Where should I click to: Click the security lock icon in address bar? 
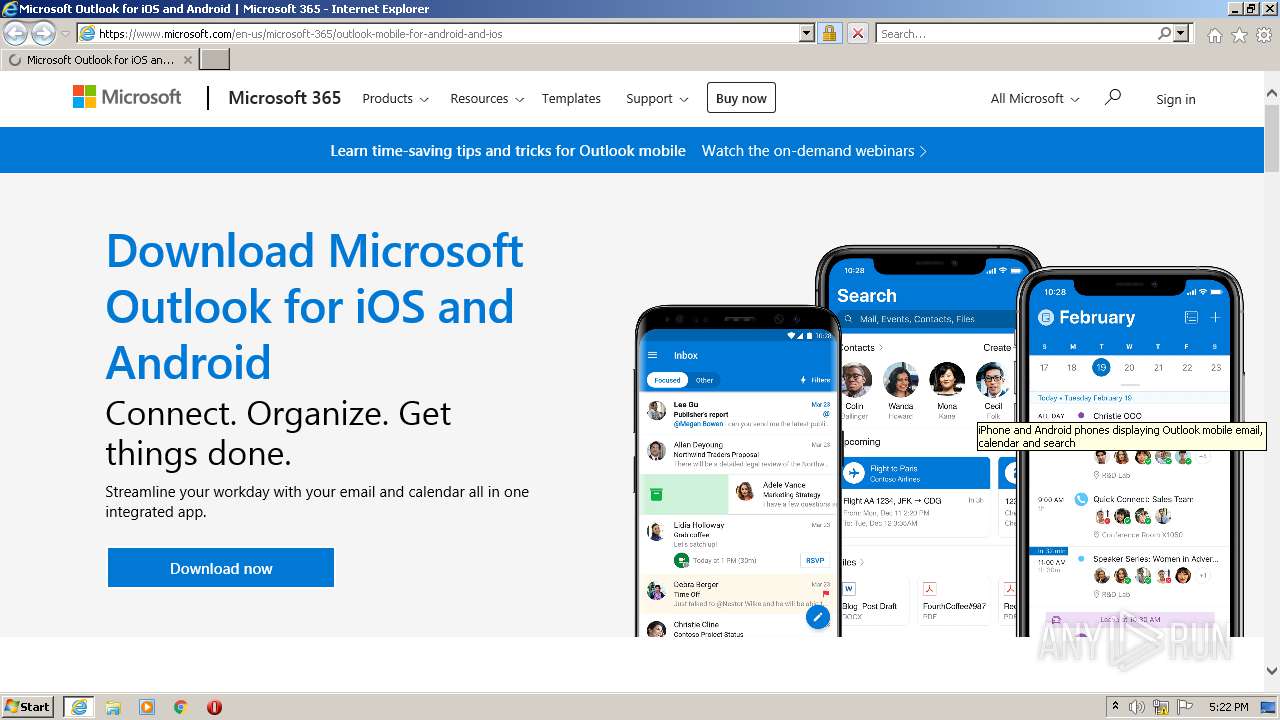pos(829,33)
